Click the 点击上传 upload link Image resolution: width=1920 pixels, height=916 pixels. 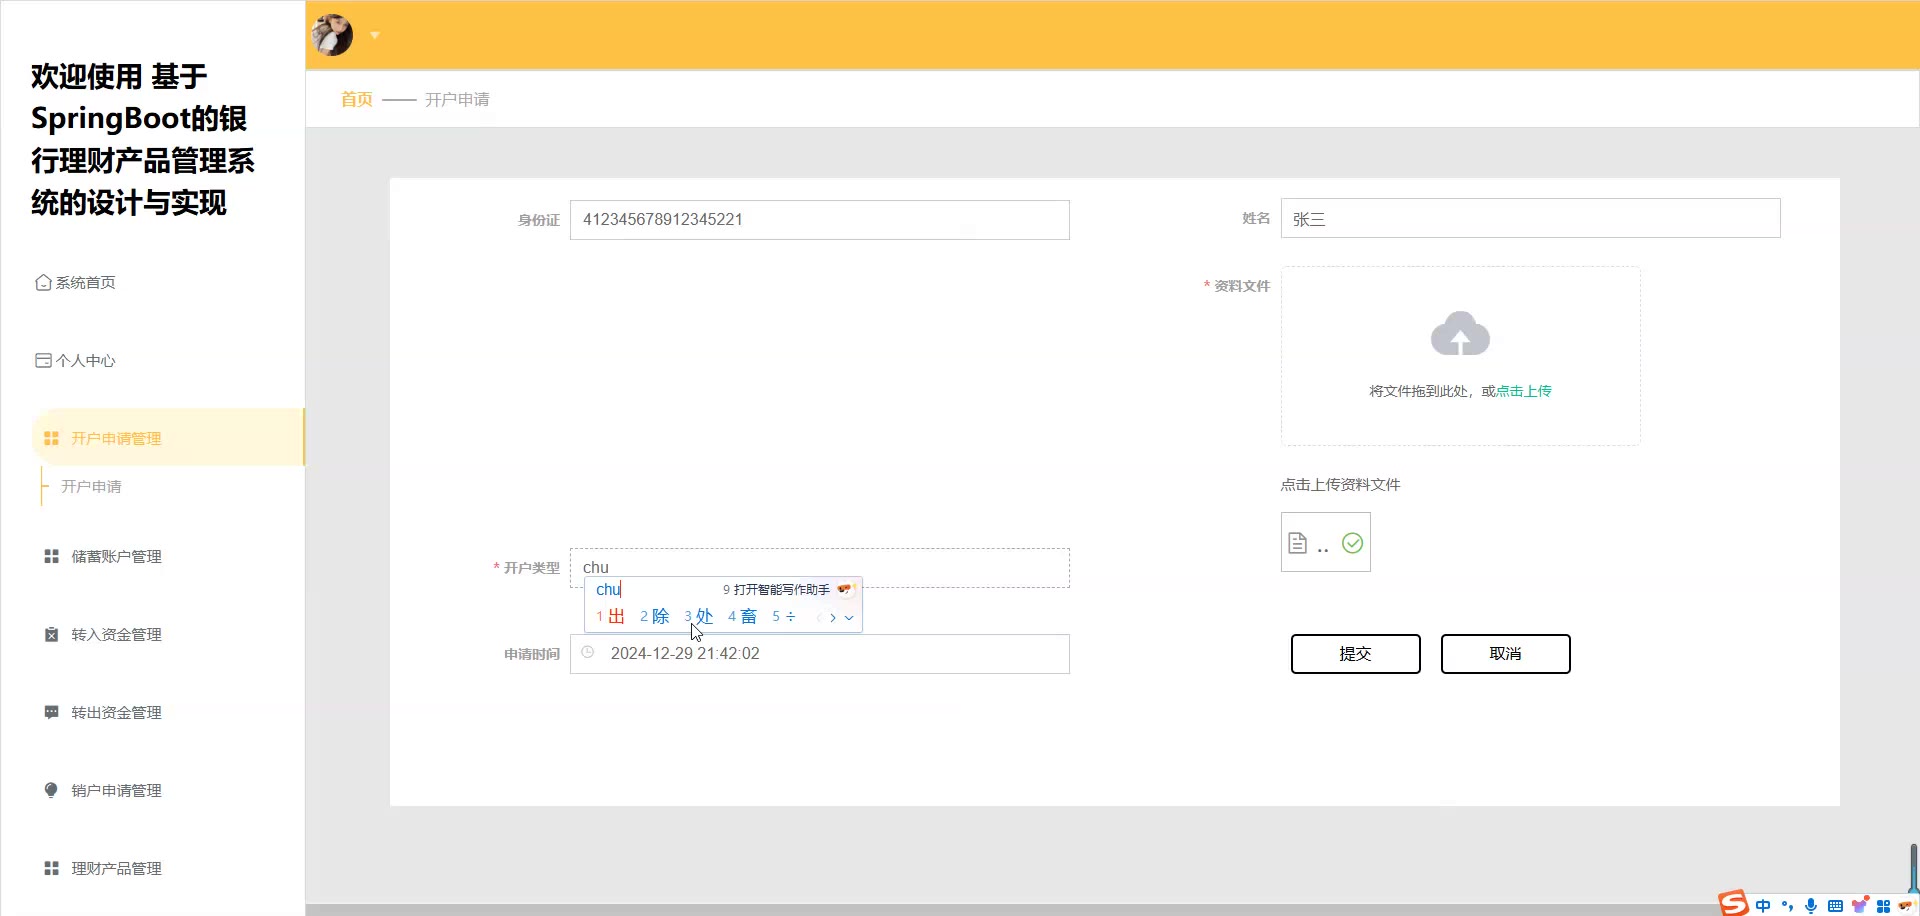pyautogui.click(x=1523, y=391)
